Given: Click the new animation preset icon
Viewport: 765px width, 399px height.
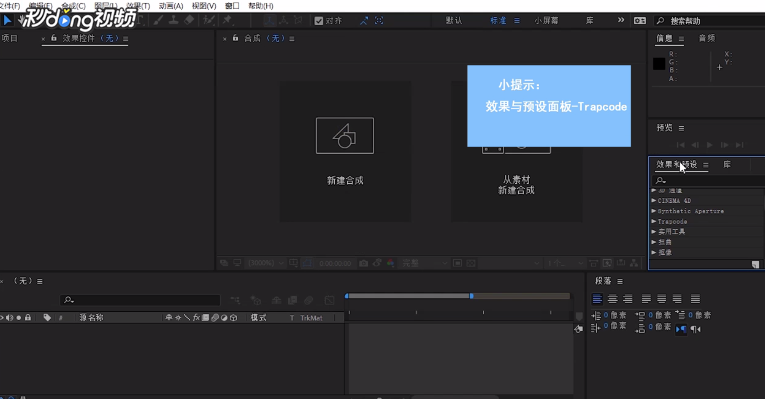Looking at the screenshot, I should (755, 264).
